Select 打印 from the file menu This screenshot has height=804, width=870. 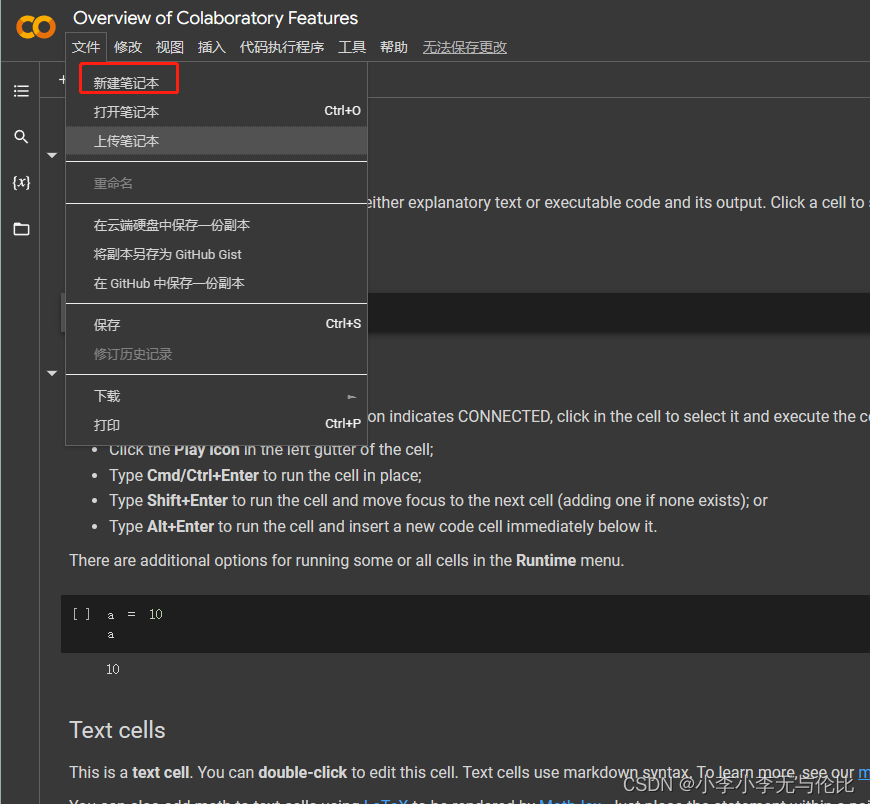[216, 425]
